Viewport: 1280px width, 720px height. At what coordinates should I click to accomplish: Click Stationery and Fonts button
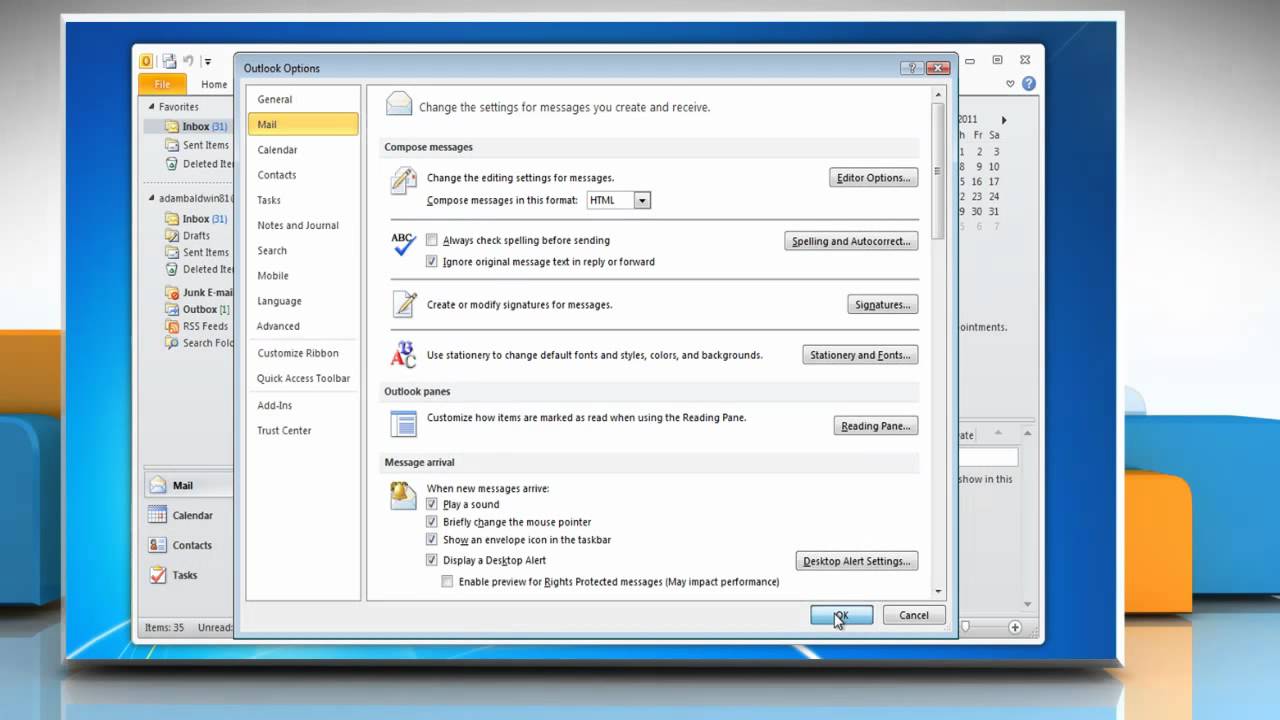point(860,355)
